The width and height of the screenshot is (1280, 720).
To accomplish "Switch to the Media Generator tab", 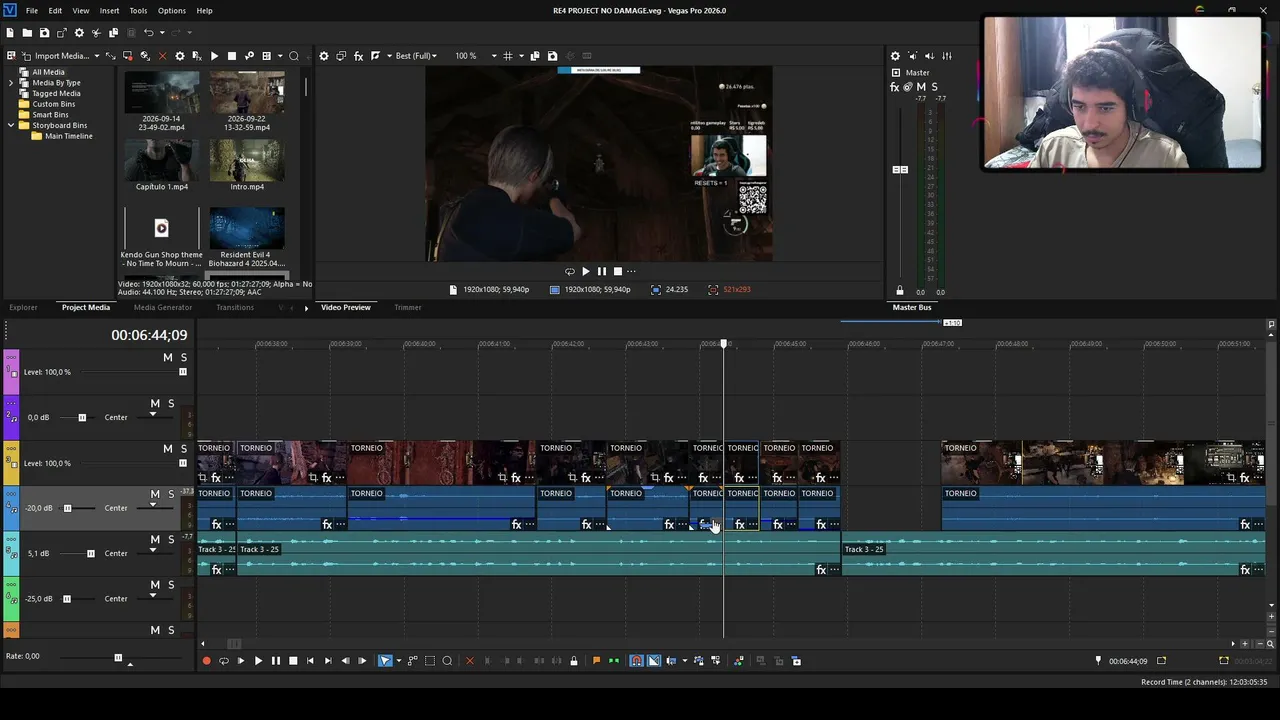I will click(x=163, y=307).
